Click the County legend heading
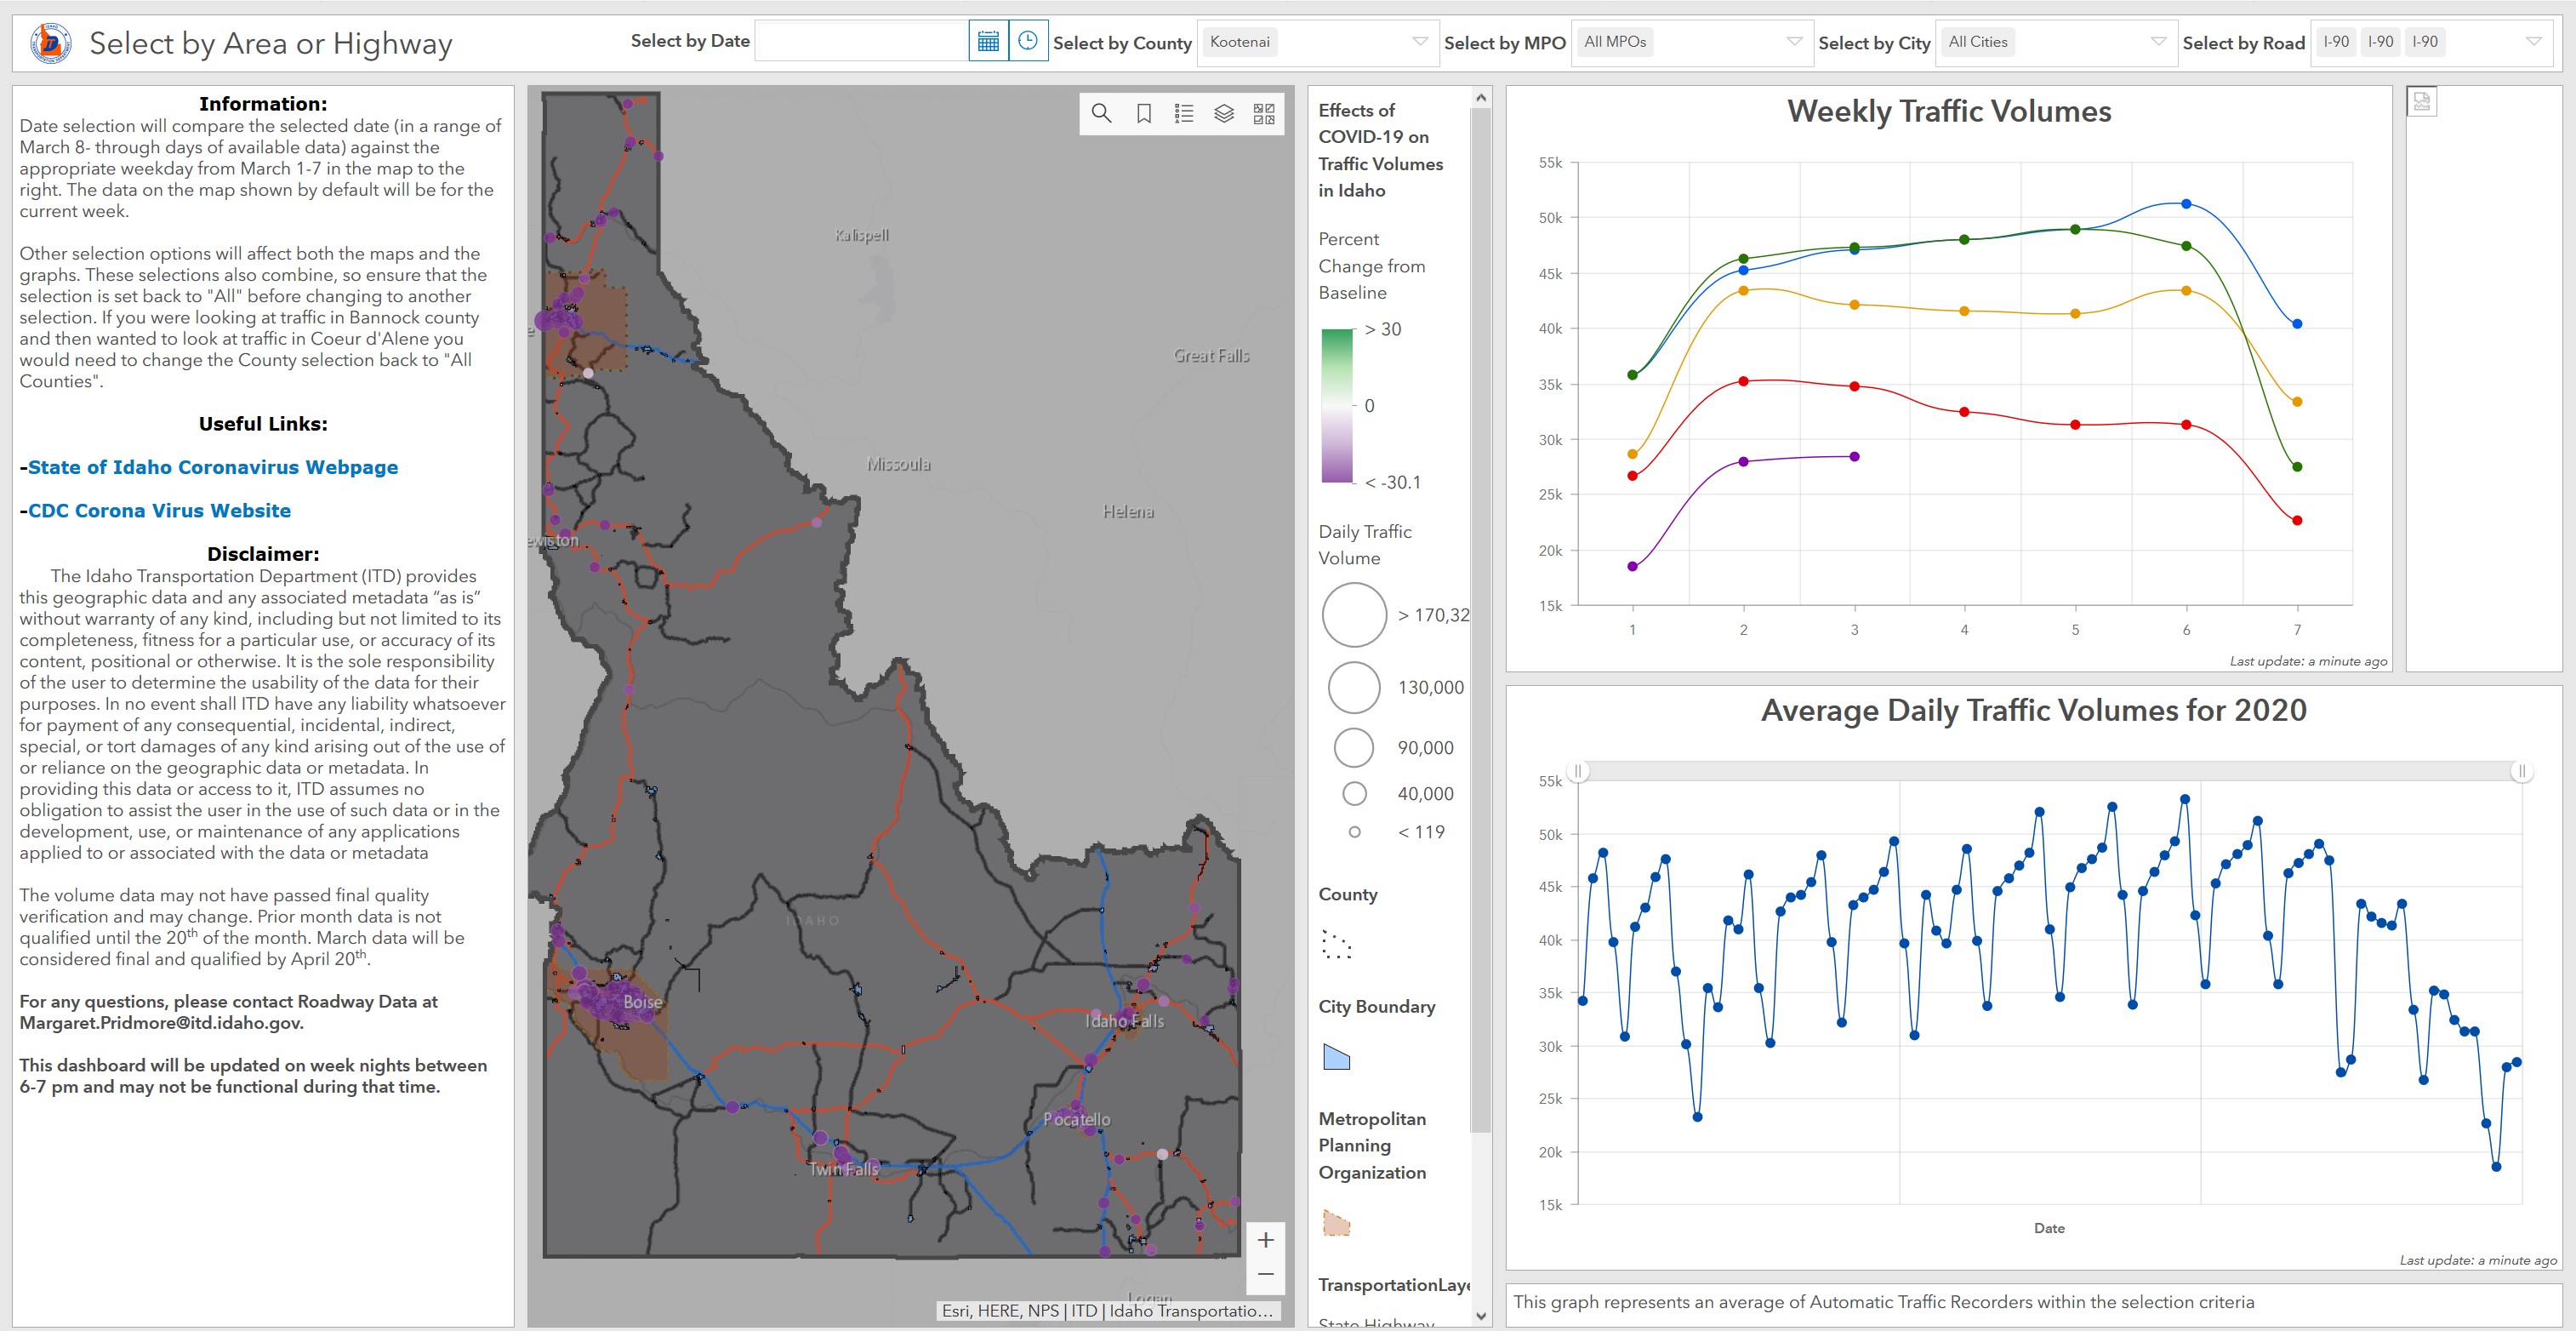 pyautogui.click(x=1347, y=894)
